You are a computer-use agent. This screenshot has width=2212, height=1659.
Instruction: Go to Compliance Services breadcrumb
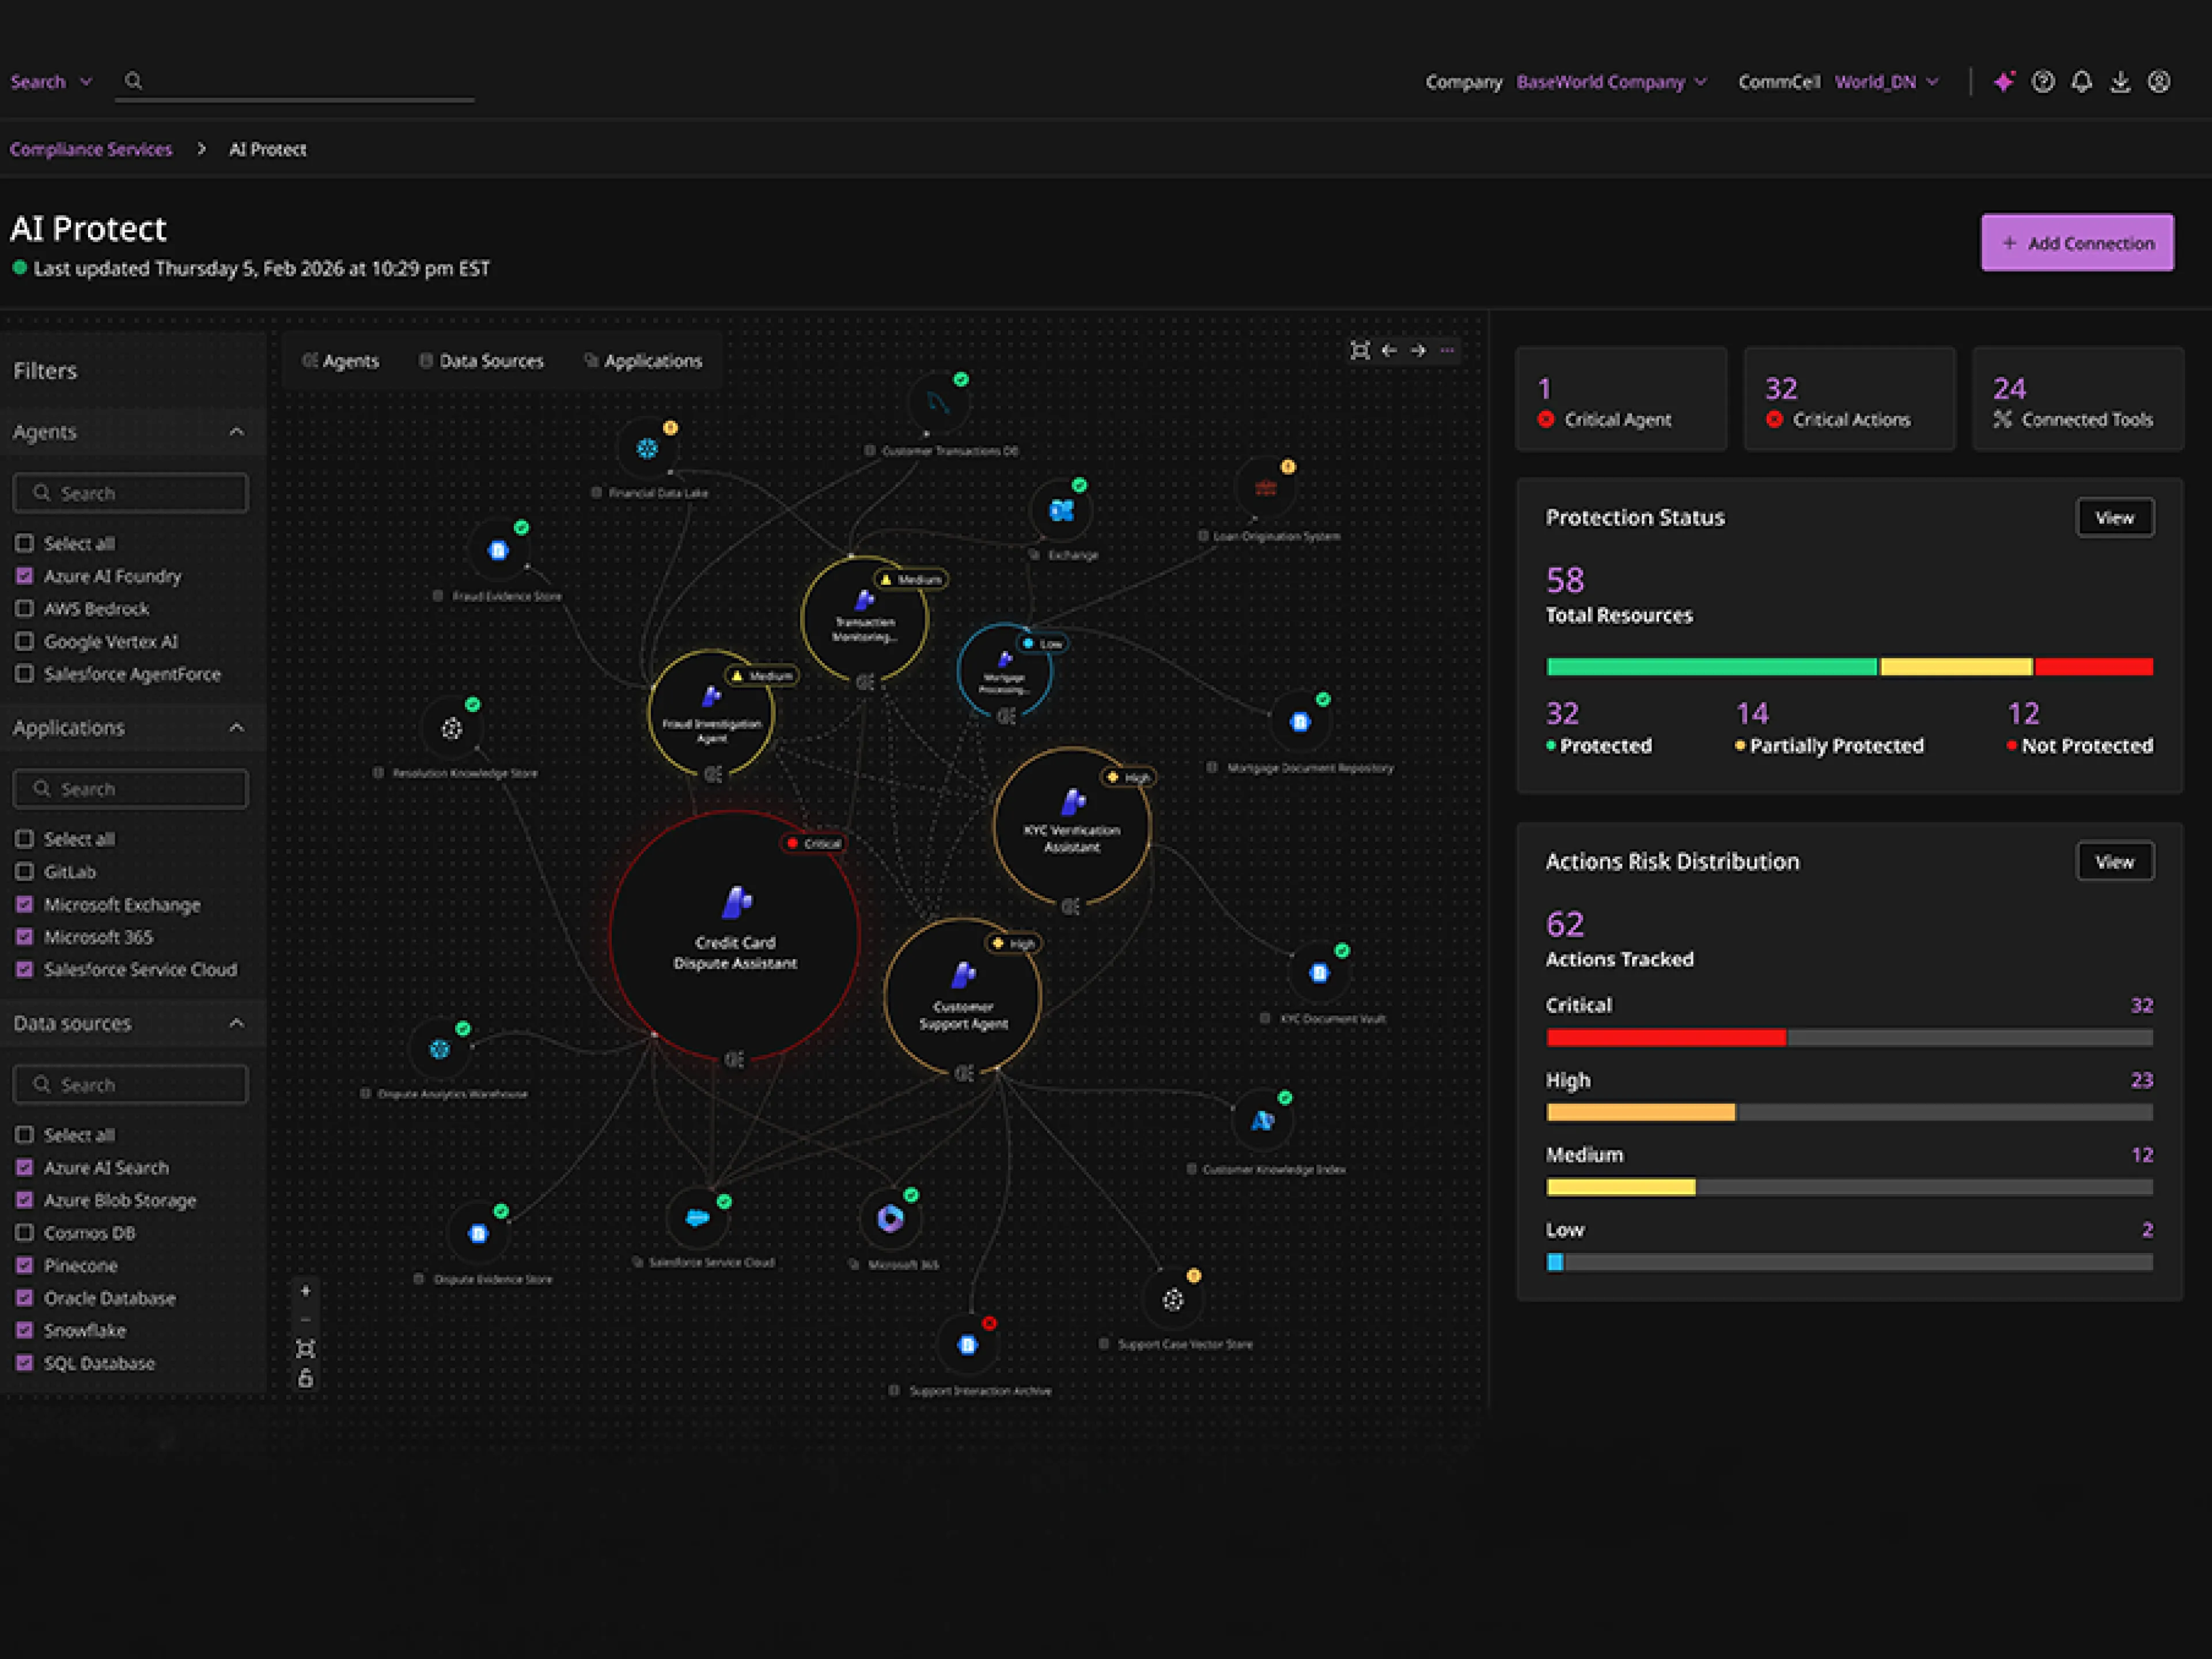click(91, 149)
